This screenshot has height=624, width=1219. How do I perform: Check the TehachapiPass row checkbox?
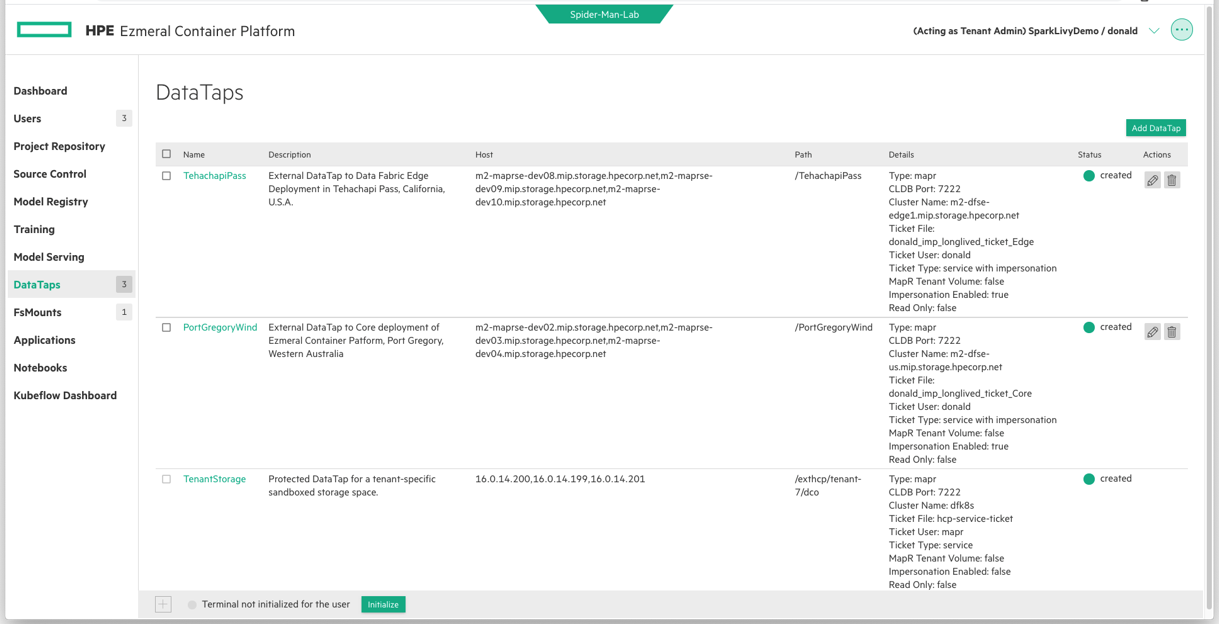tap(167, 176)
